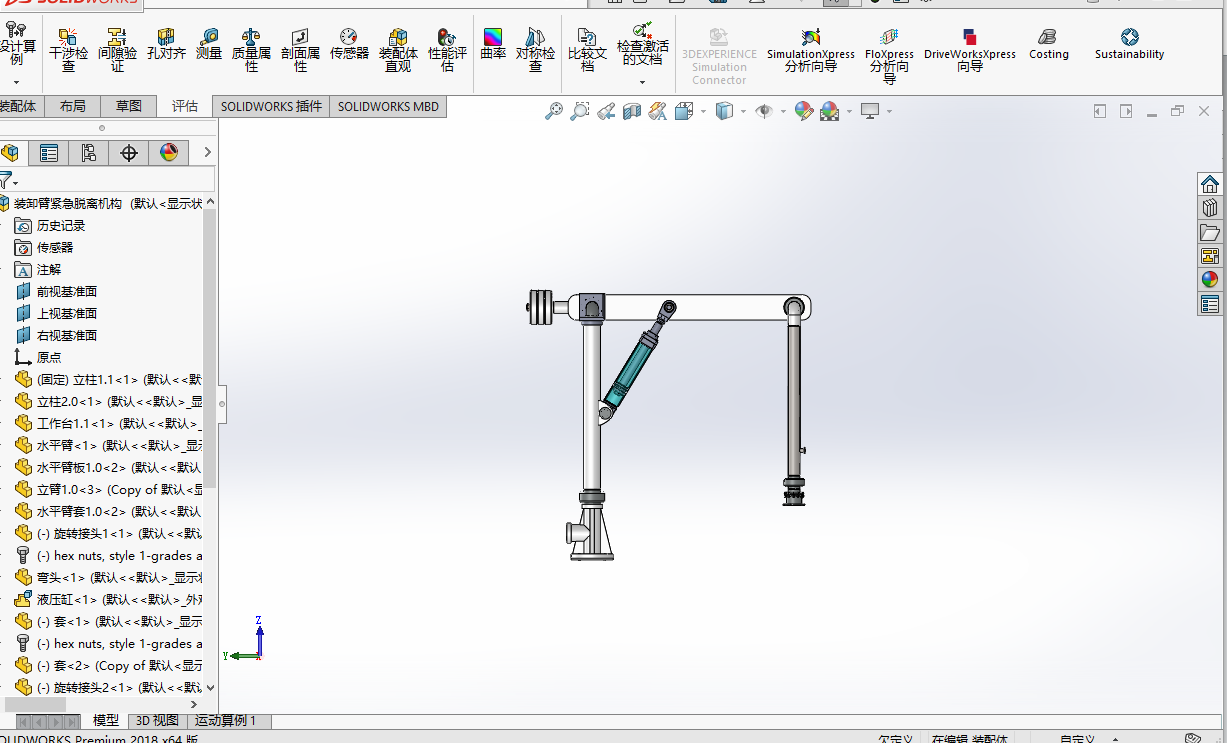Open the Costing tool

click(1048, 45)
